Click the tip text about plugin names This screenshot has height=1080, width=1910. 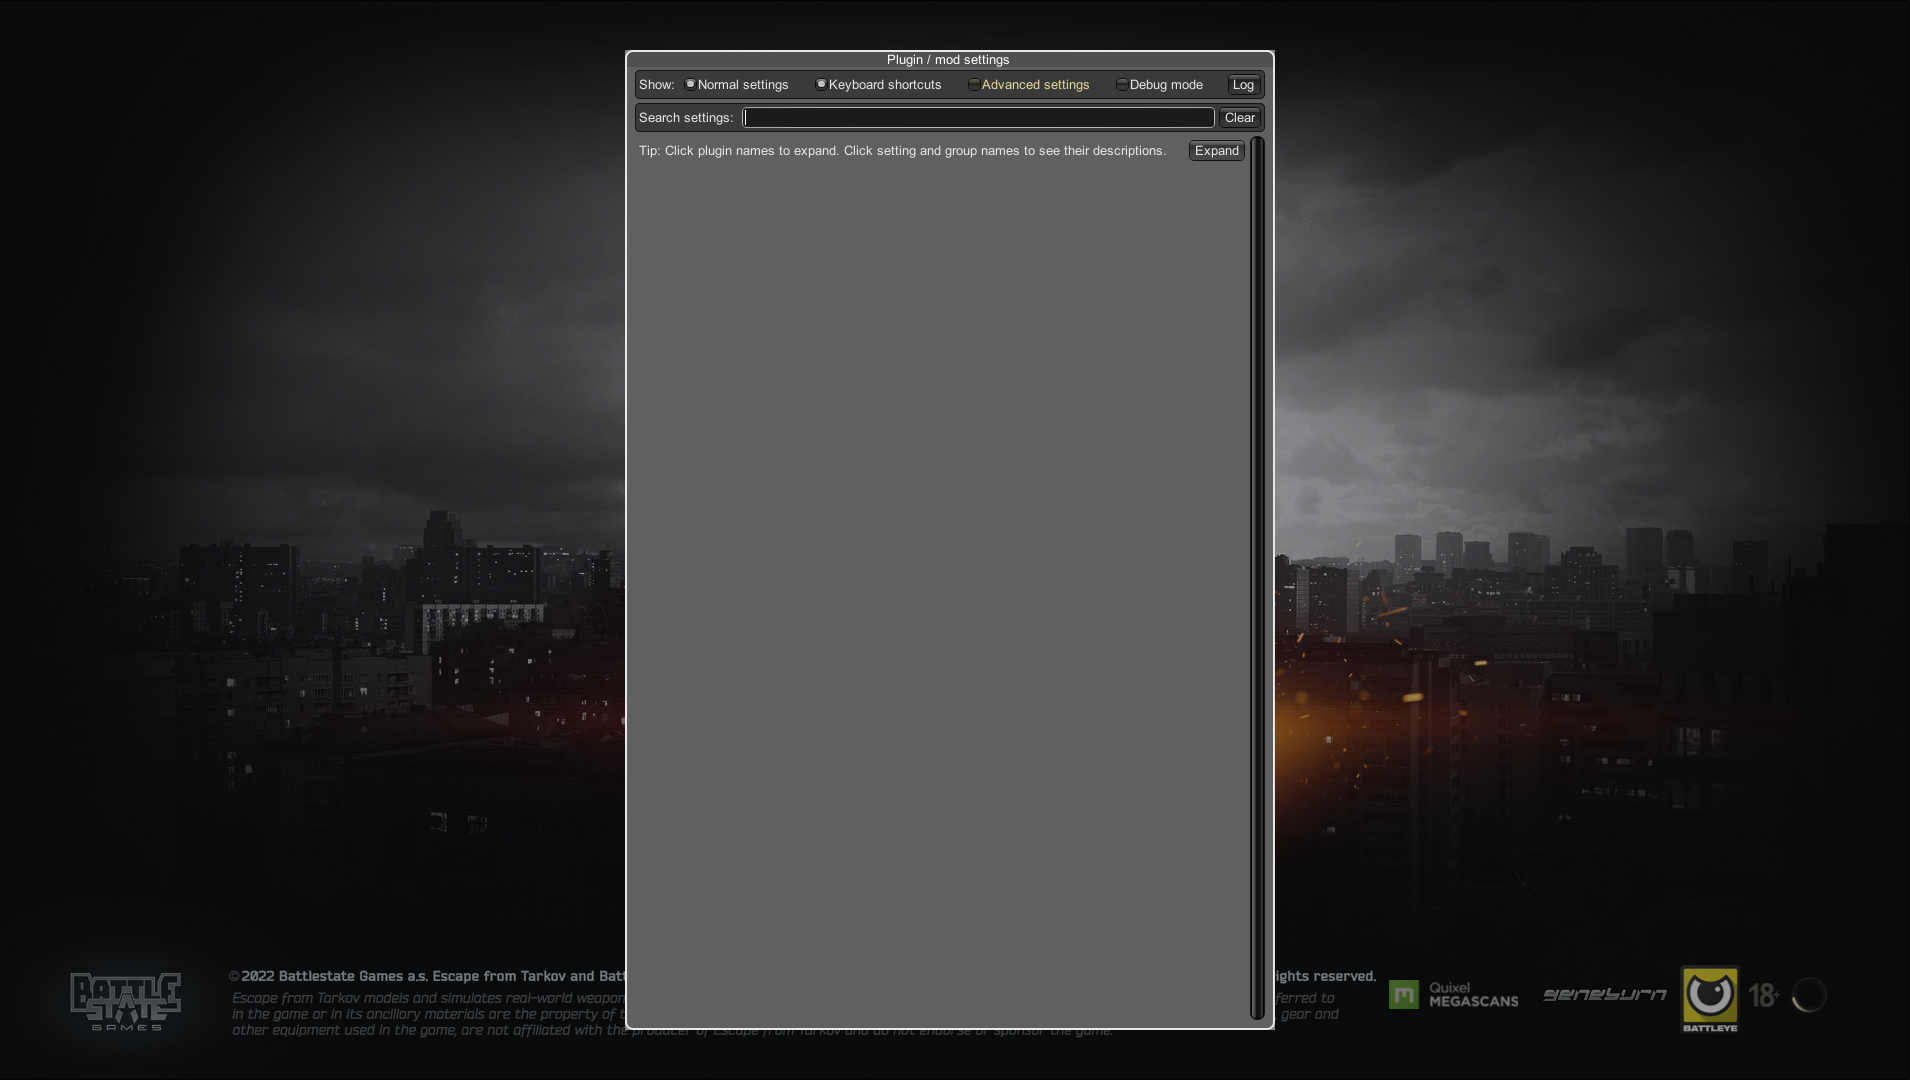pyautogui.click(x=902, y=151)
